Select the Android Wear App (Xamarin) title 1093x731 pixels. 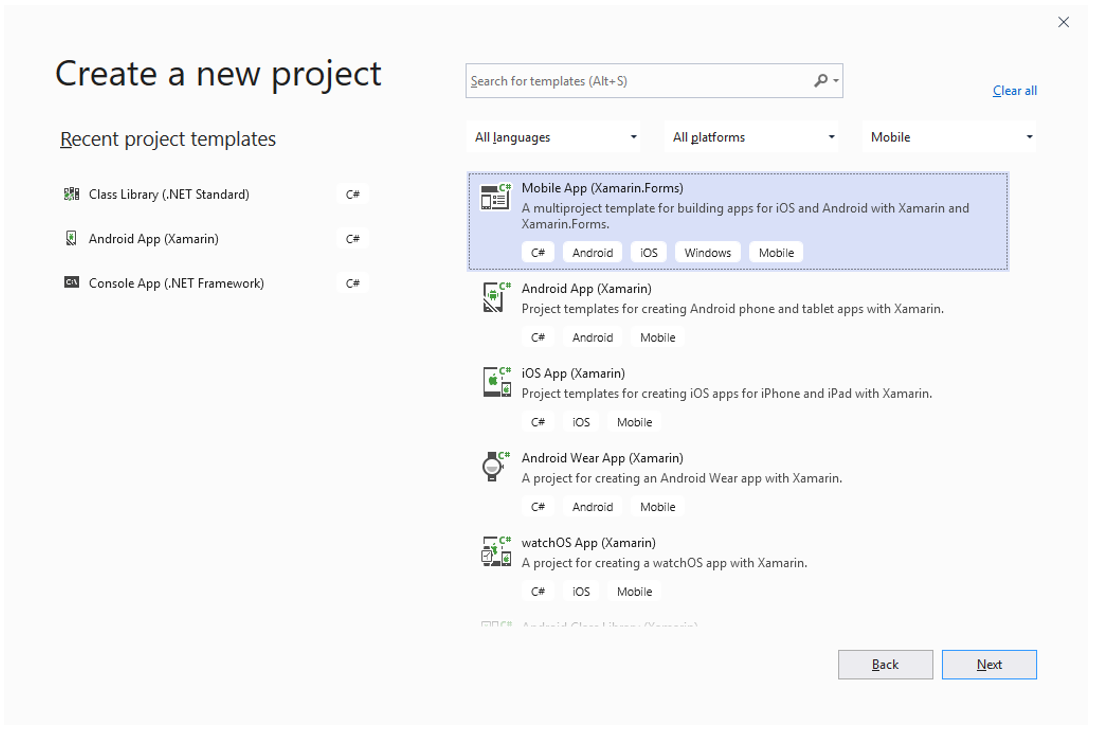[x=602, y=458]
